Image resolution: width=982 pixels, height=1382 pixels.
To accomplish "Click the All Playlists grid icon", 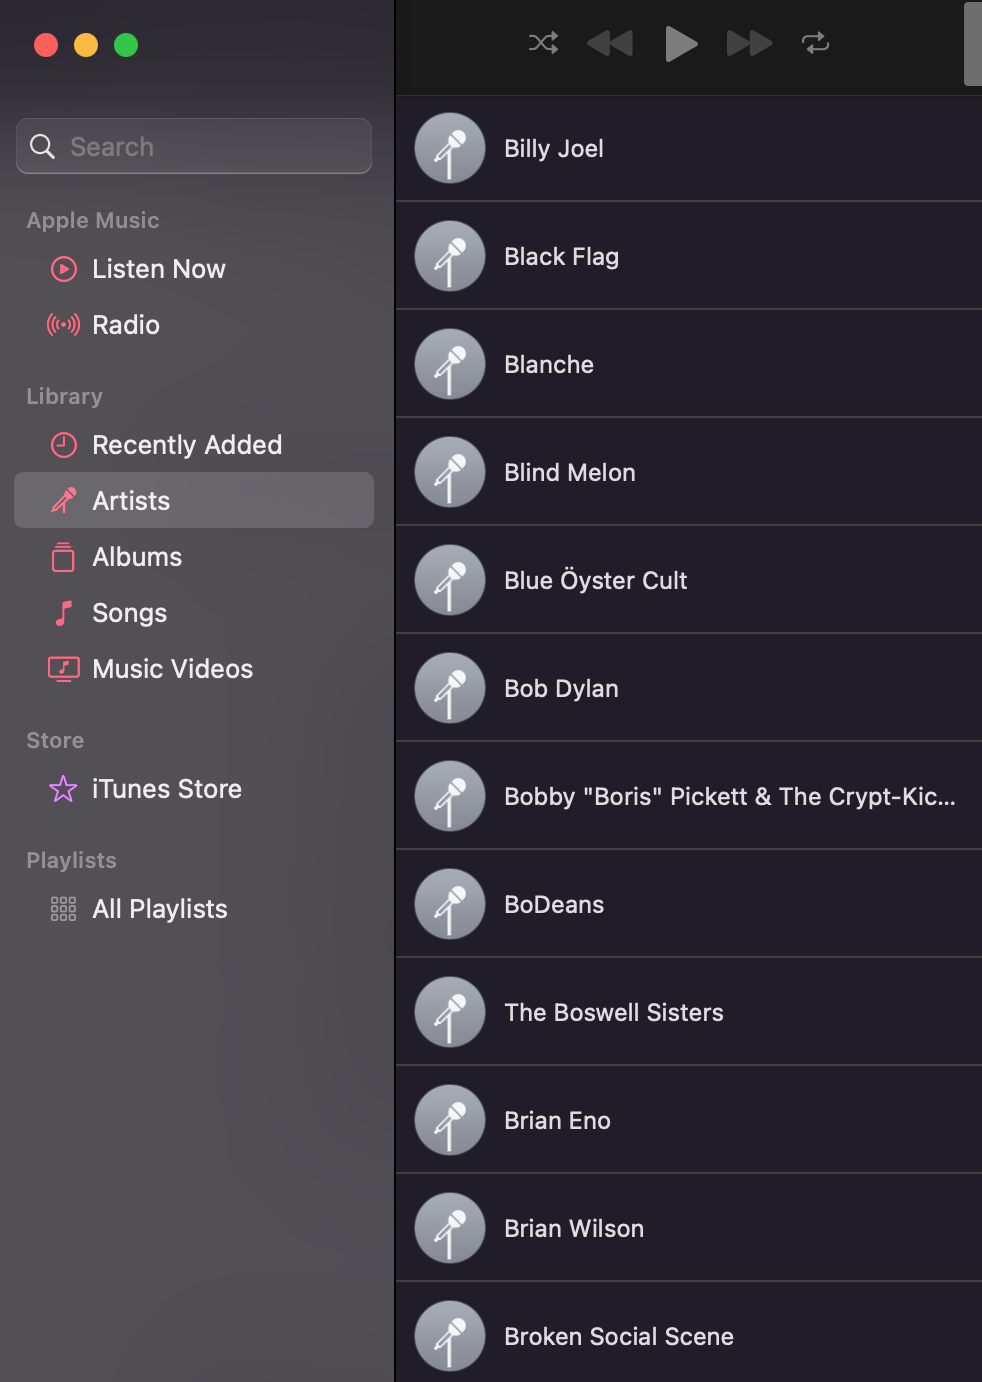I will pos(64,909).
